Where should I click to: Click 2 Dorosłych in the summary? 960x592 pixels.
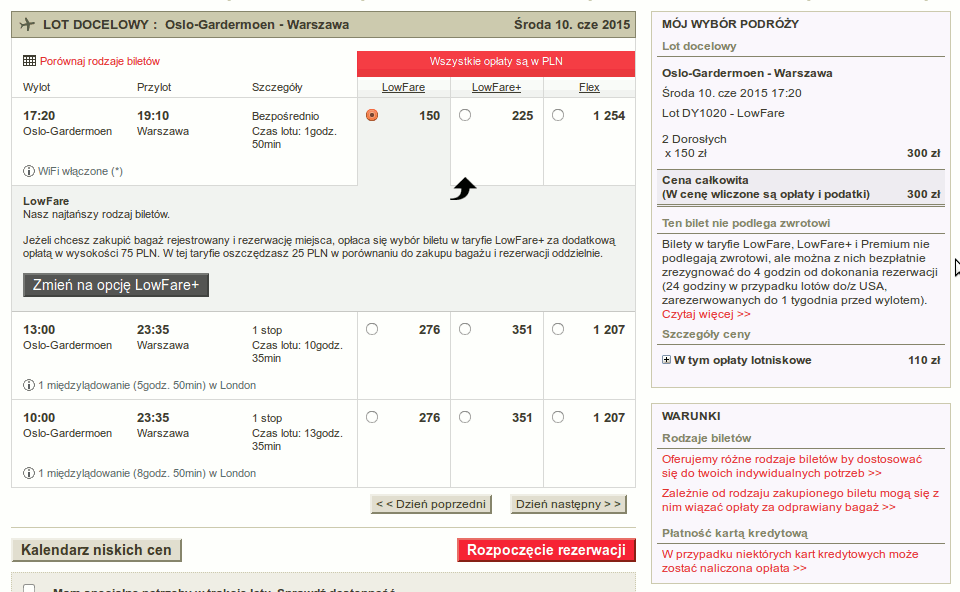[x=694, y=139]
